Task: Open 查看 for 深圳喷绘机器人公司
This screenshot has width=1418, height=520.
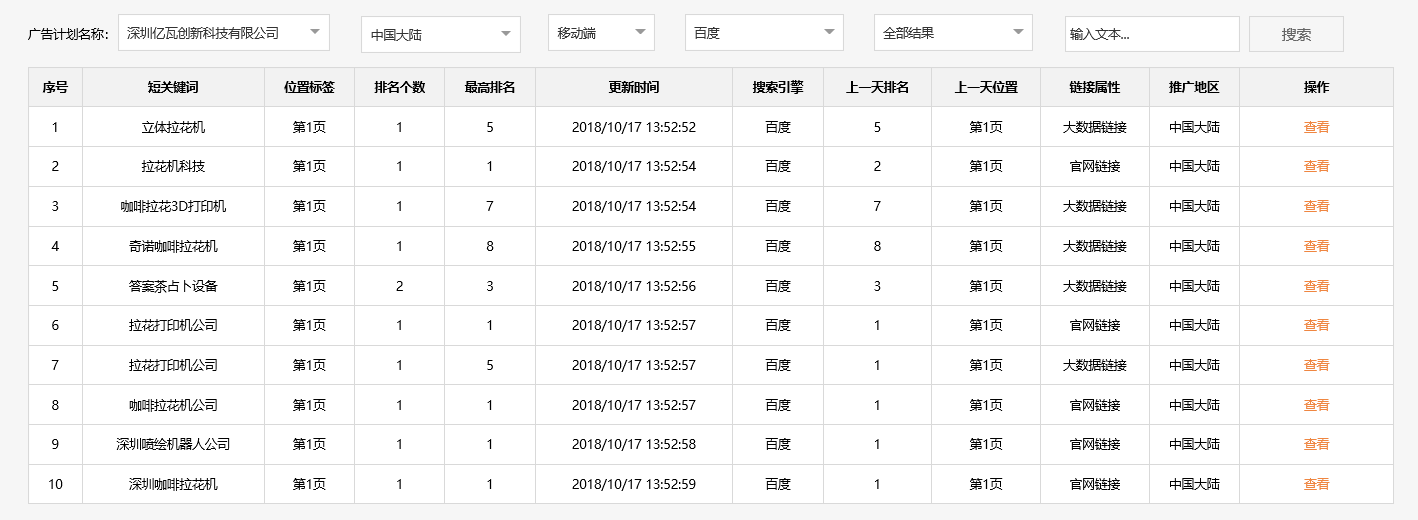Action: (1316, 444)
